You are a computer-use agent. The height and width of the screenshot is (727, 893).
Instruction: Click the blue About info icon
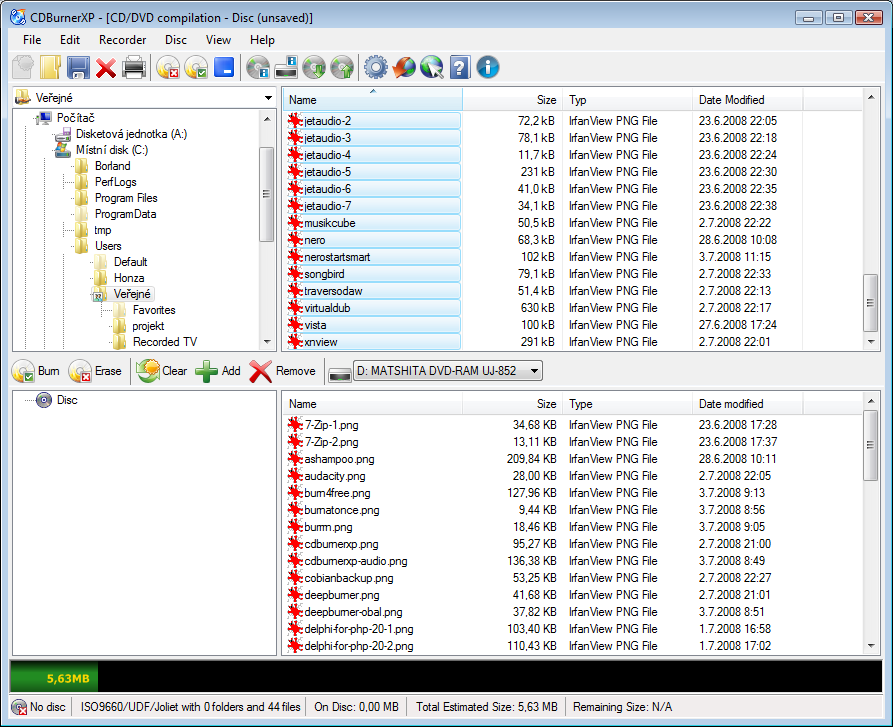click(x=488, y=67)
